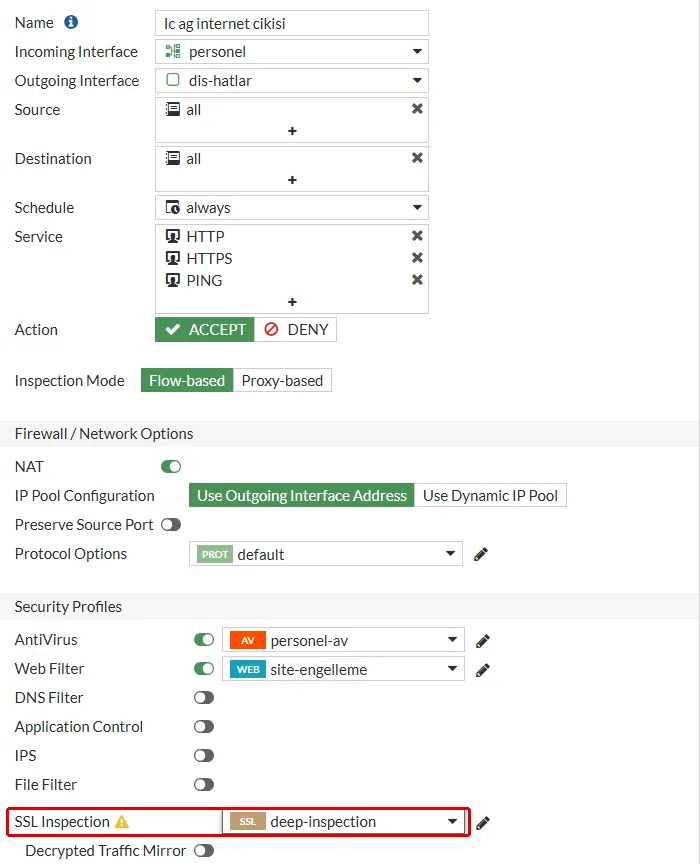Click the personel interface icon
Viewport: 700px width, 864px height.
(173, 51)
